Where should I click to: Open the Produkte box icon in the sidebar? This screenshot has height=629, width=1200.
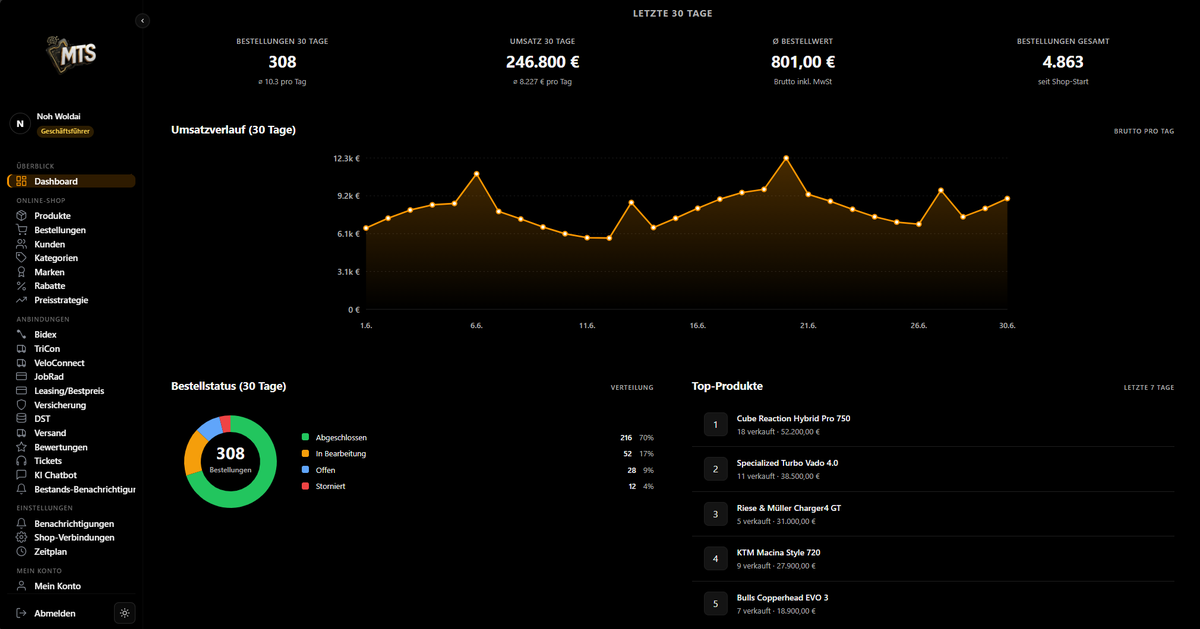[22, 216]
